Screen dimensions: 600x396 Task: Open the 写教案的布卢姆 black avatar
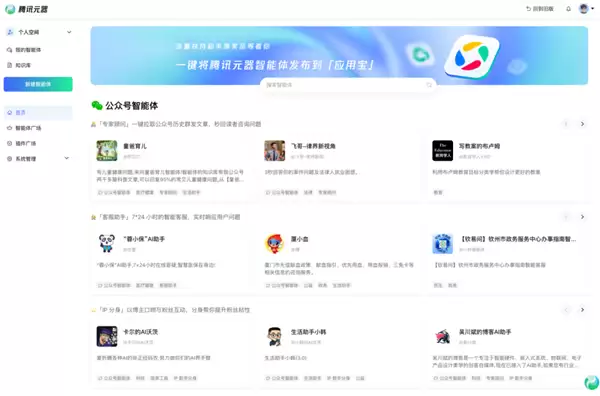point(443,151)
